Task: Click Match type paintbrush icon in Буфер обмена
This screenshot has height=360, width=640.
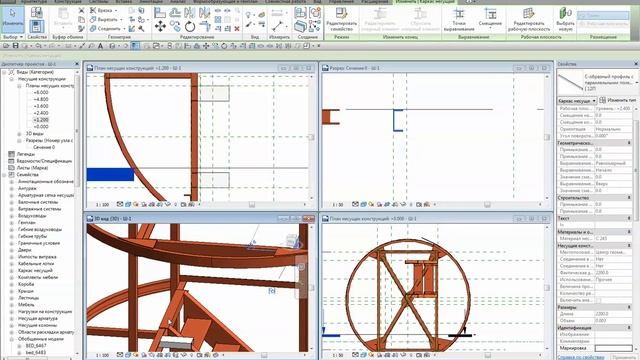Action: point(81,29)
